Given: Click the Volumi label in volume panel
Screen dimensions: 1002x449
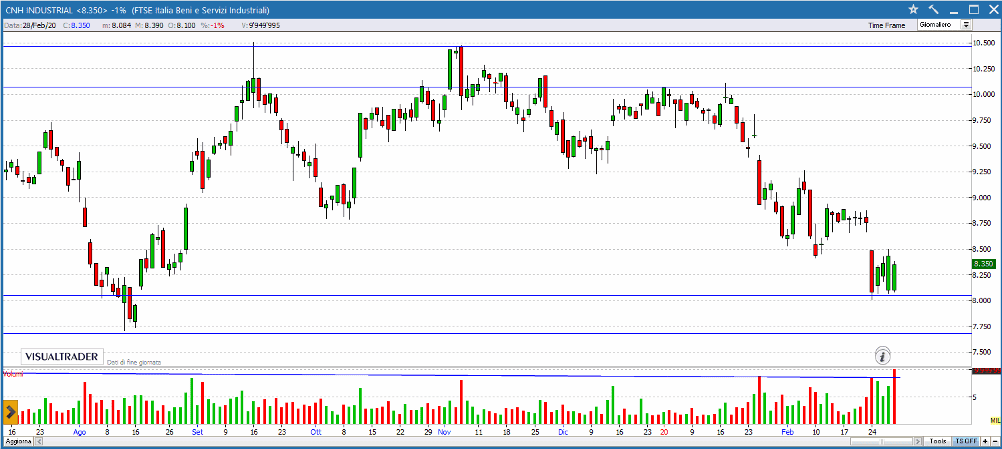Looking at the screenshot, I should click(13, 374).
